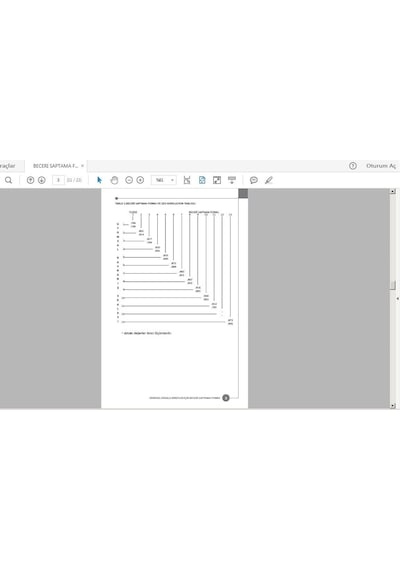Click the fit full page icon

coord(202,180)
